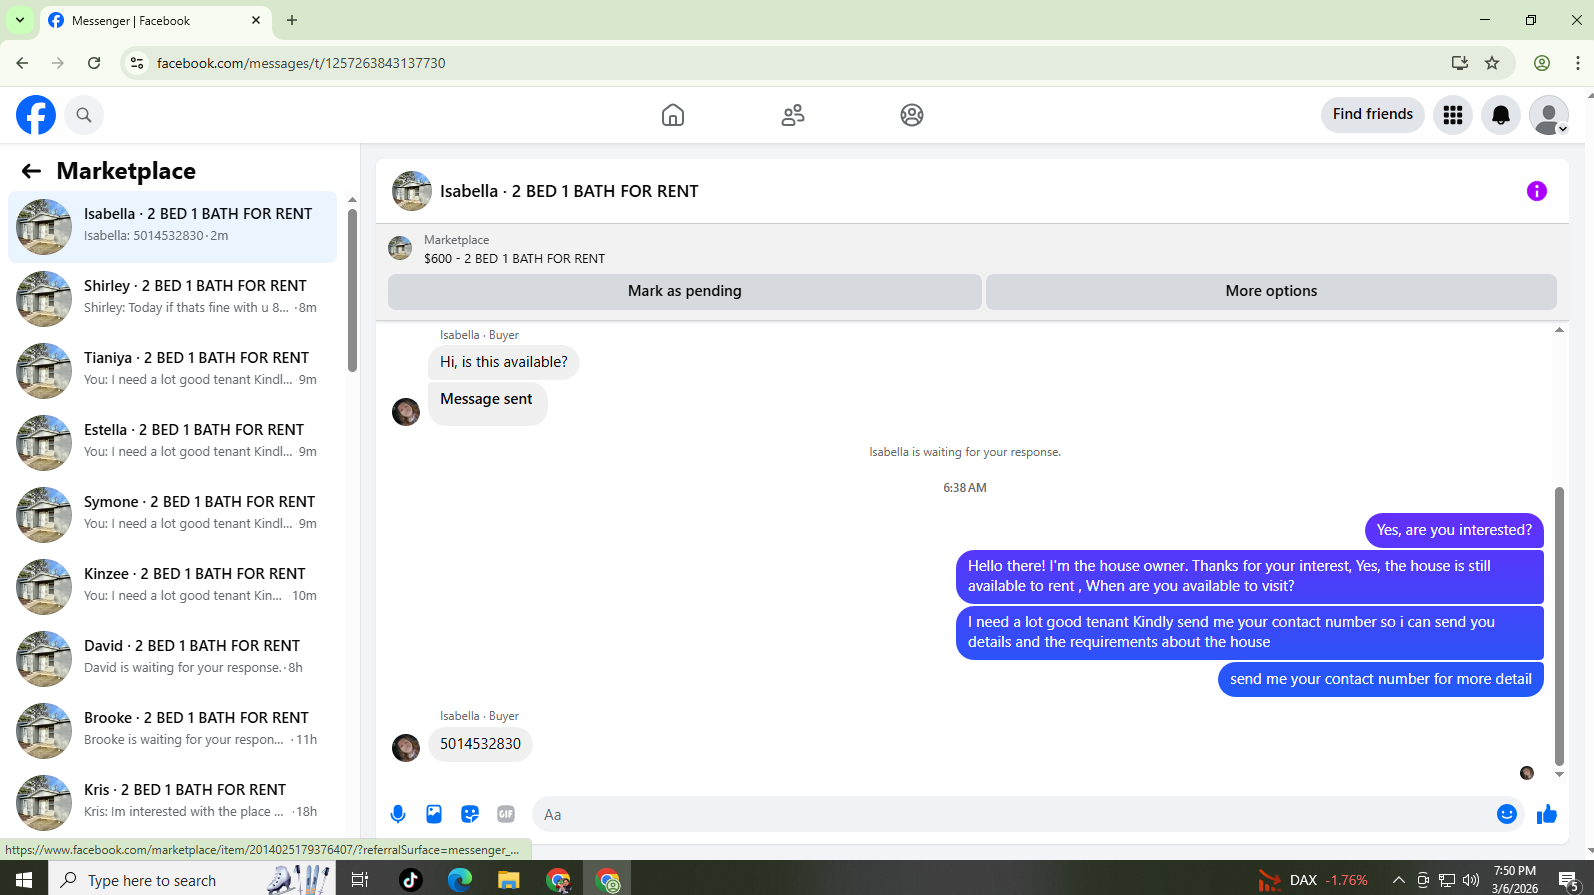Click the install app icon in address bar
This screenshot has width=1594, height=895.
coord(1460,63)
